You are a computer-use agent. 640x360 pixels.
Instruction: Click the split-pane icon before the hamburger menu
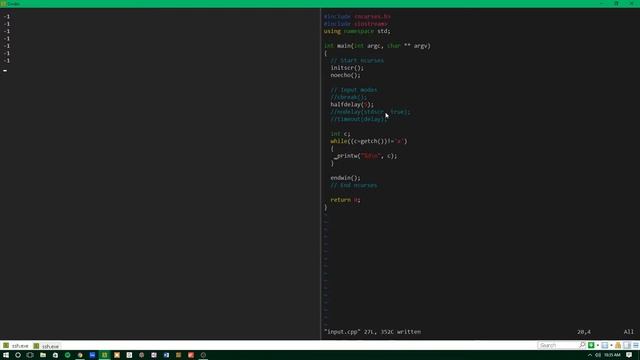point(627,345)
